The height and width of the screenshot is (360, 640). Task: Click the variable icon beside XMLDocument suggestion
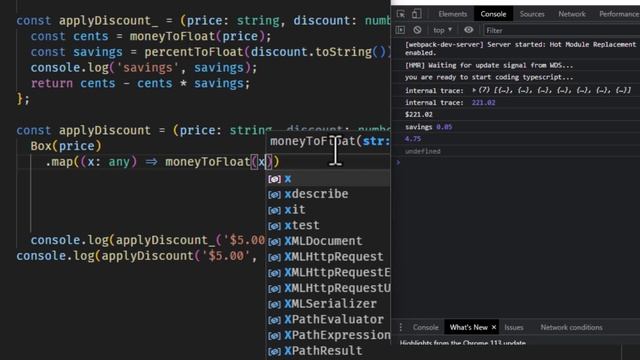point(274,242)
